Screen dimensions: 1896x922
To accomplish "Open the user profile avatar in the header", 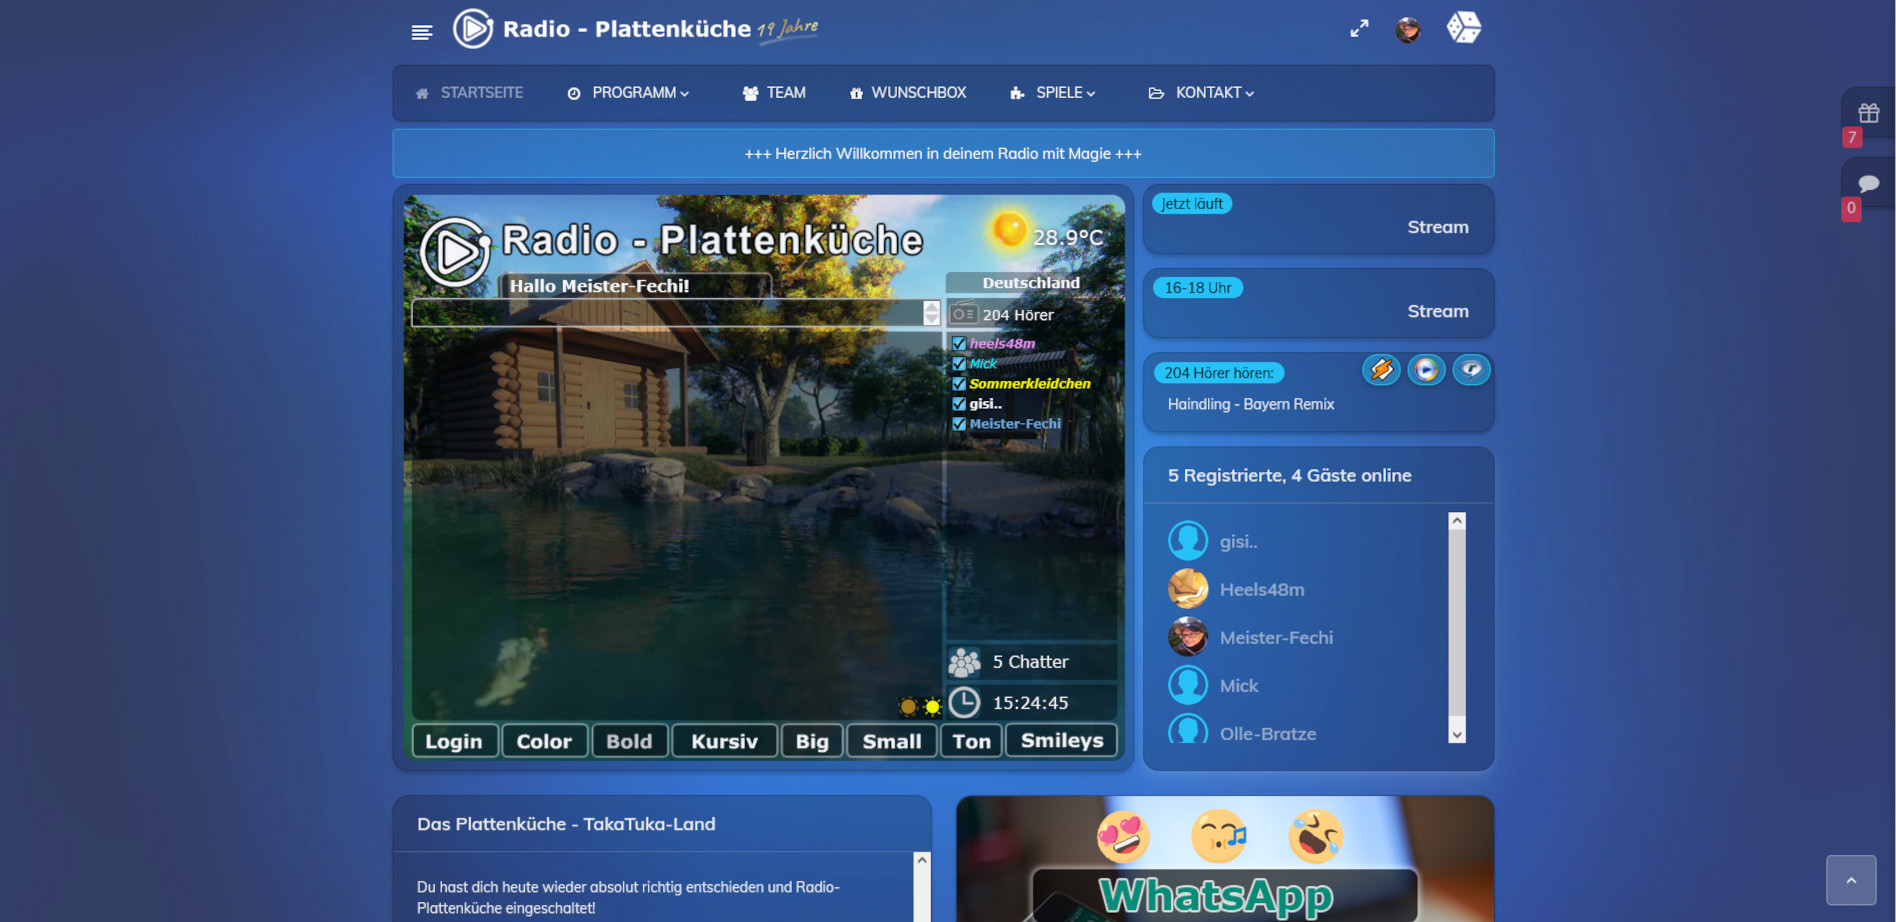I will click(x=1408, y=30).
